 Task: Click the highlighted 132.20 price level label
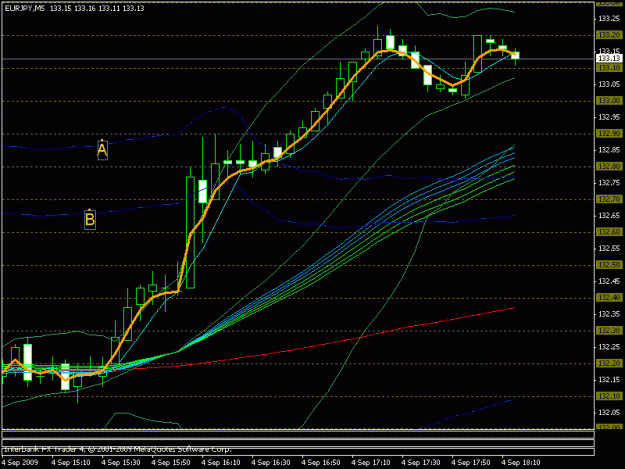(x=609, y=363)
